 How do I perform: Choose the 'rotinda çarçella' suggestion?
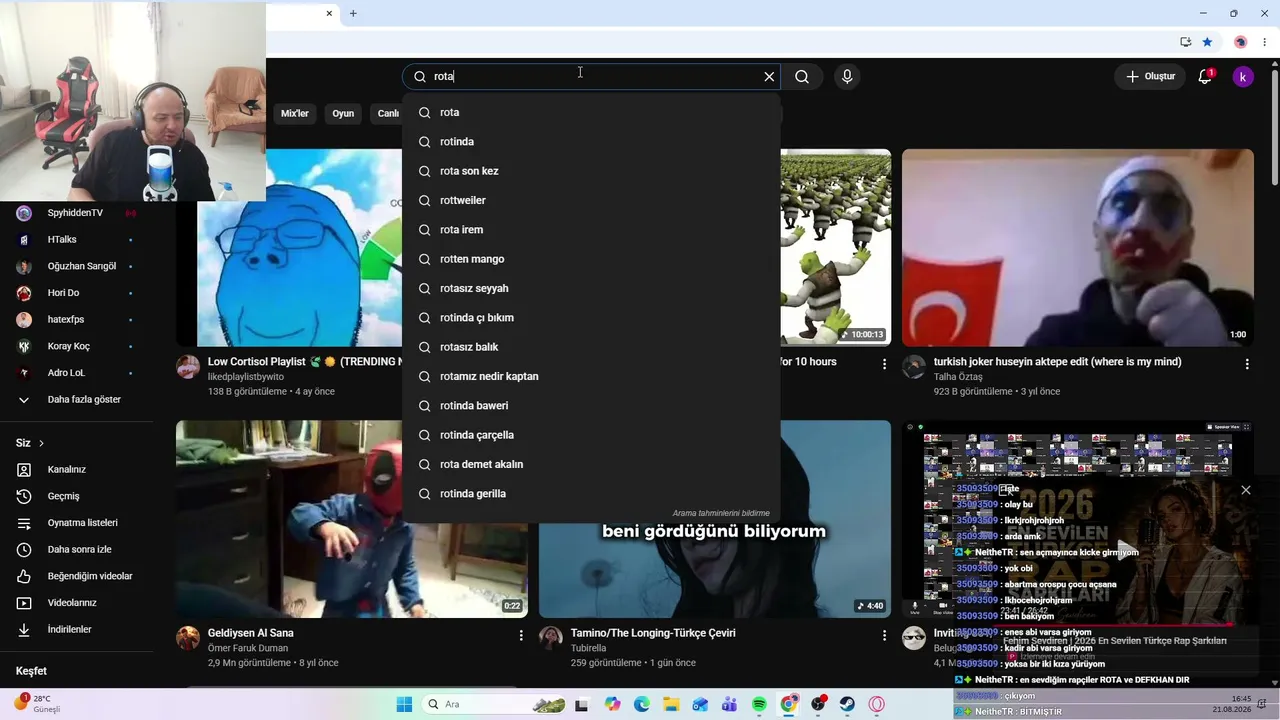point(591,435)
